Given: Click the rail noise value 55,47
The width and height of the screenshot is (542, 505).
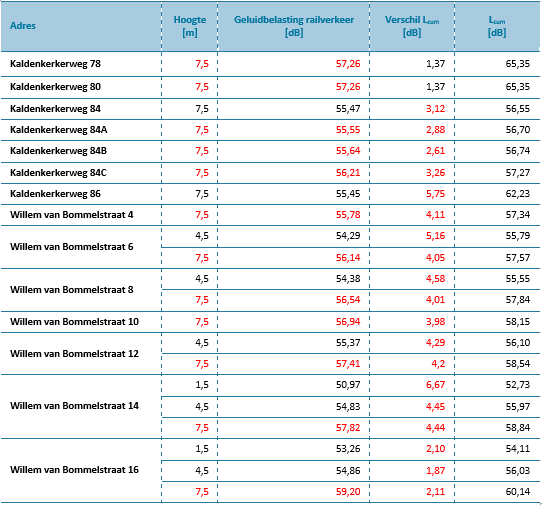Looking at the screenshot, I should click(x=348, y=109).
